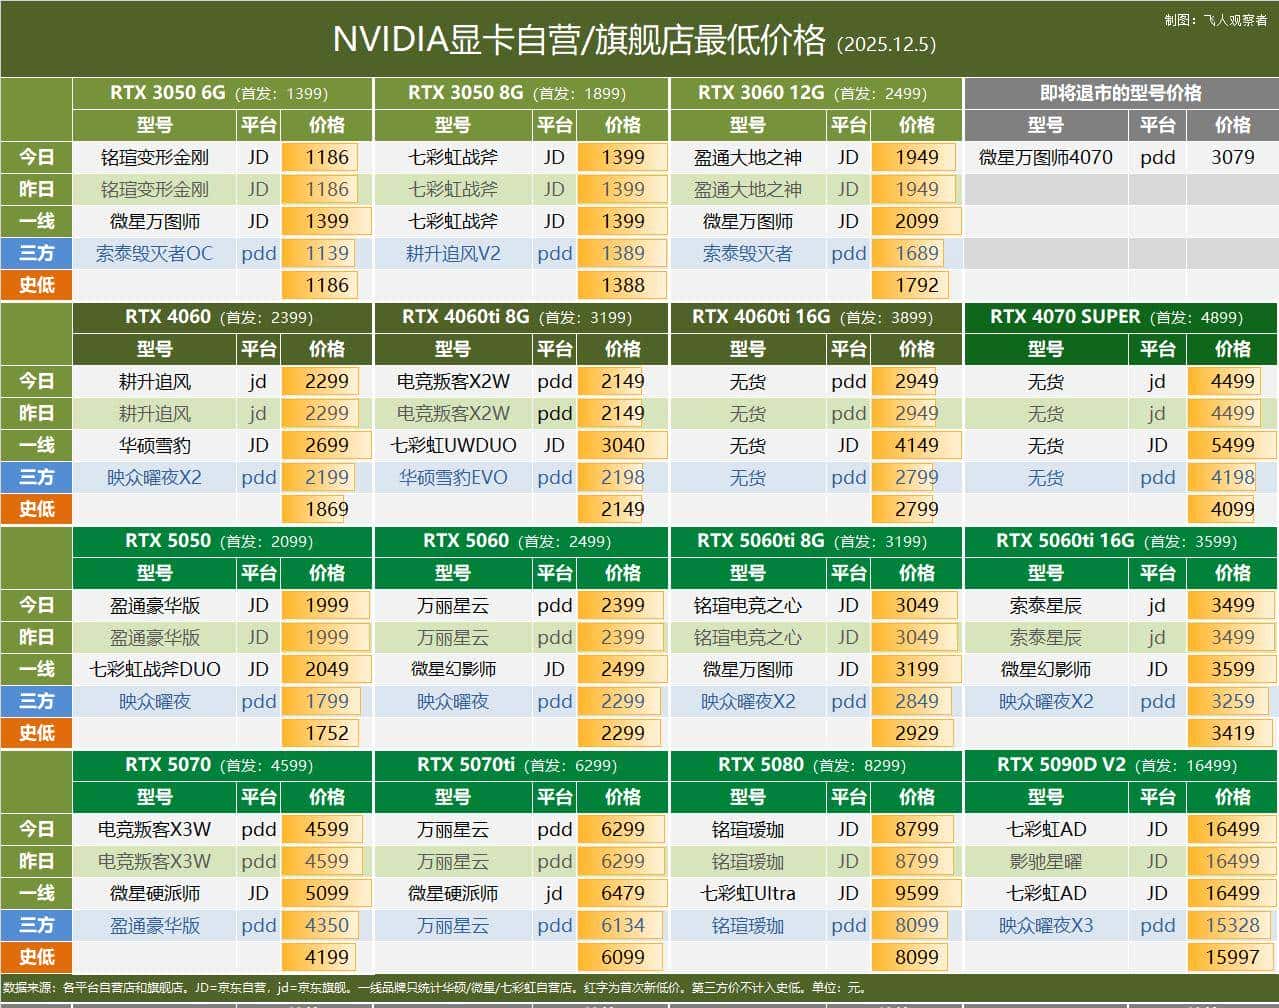Image resolution: width=1279 pixels, height=1008 pixels.
Task: Click the price 1186 for 铭瑄变形金刚
Action: [x=325, y=157]
